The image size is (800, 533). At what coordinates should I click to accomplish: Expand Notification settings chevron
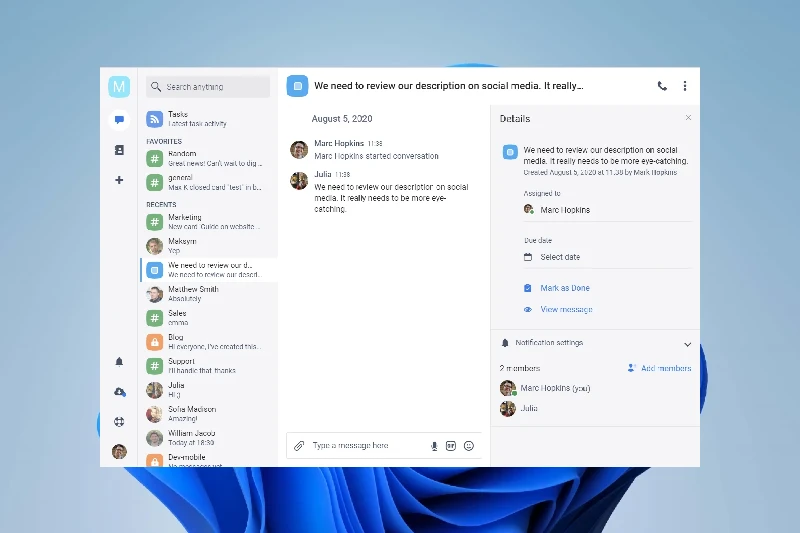(x=687, y=344)
